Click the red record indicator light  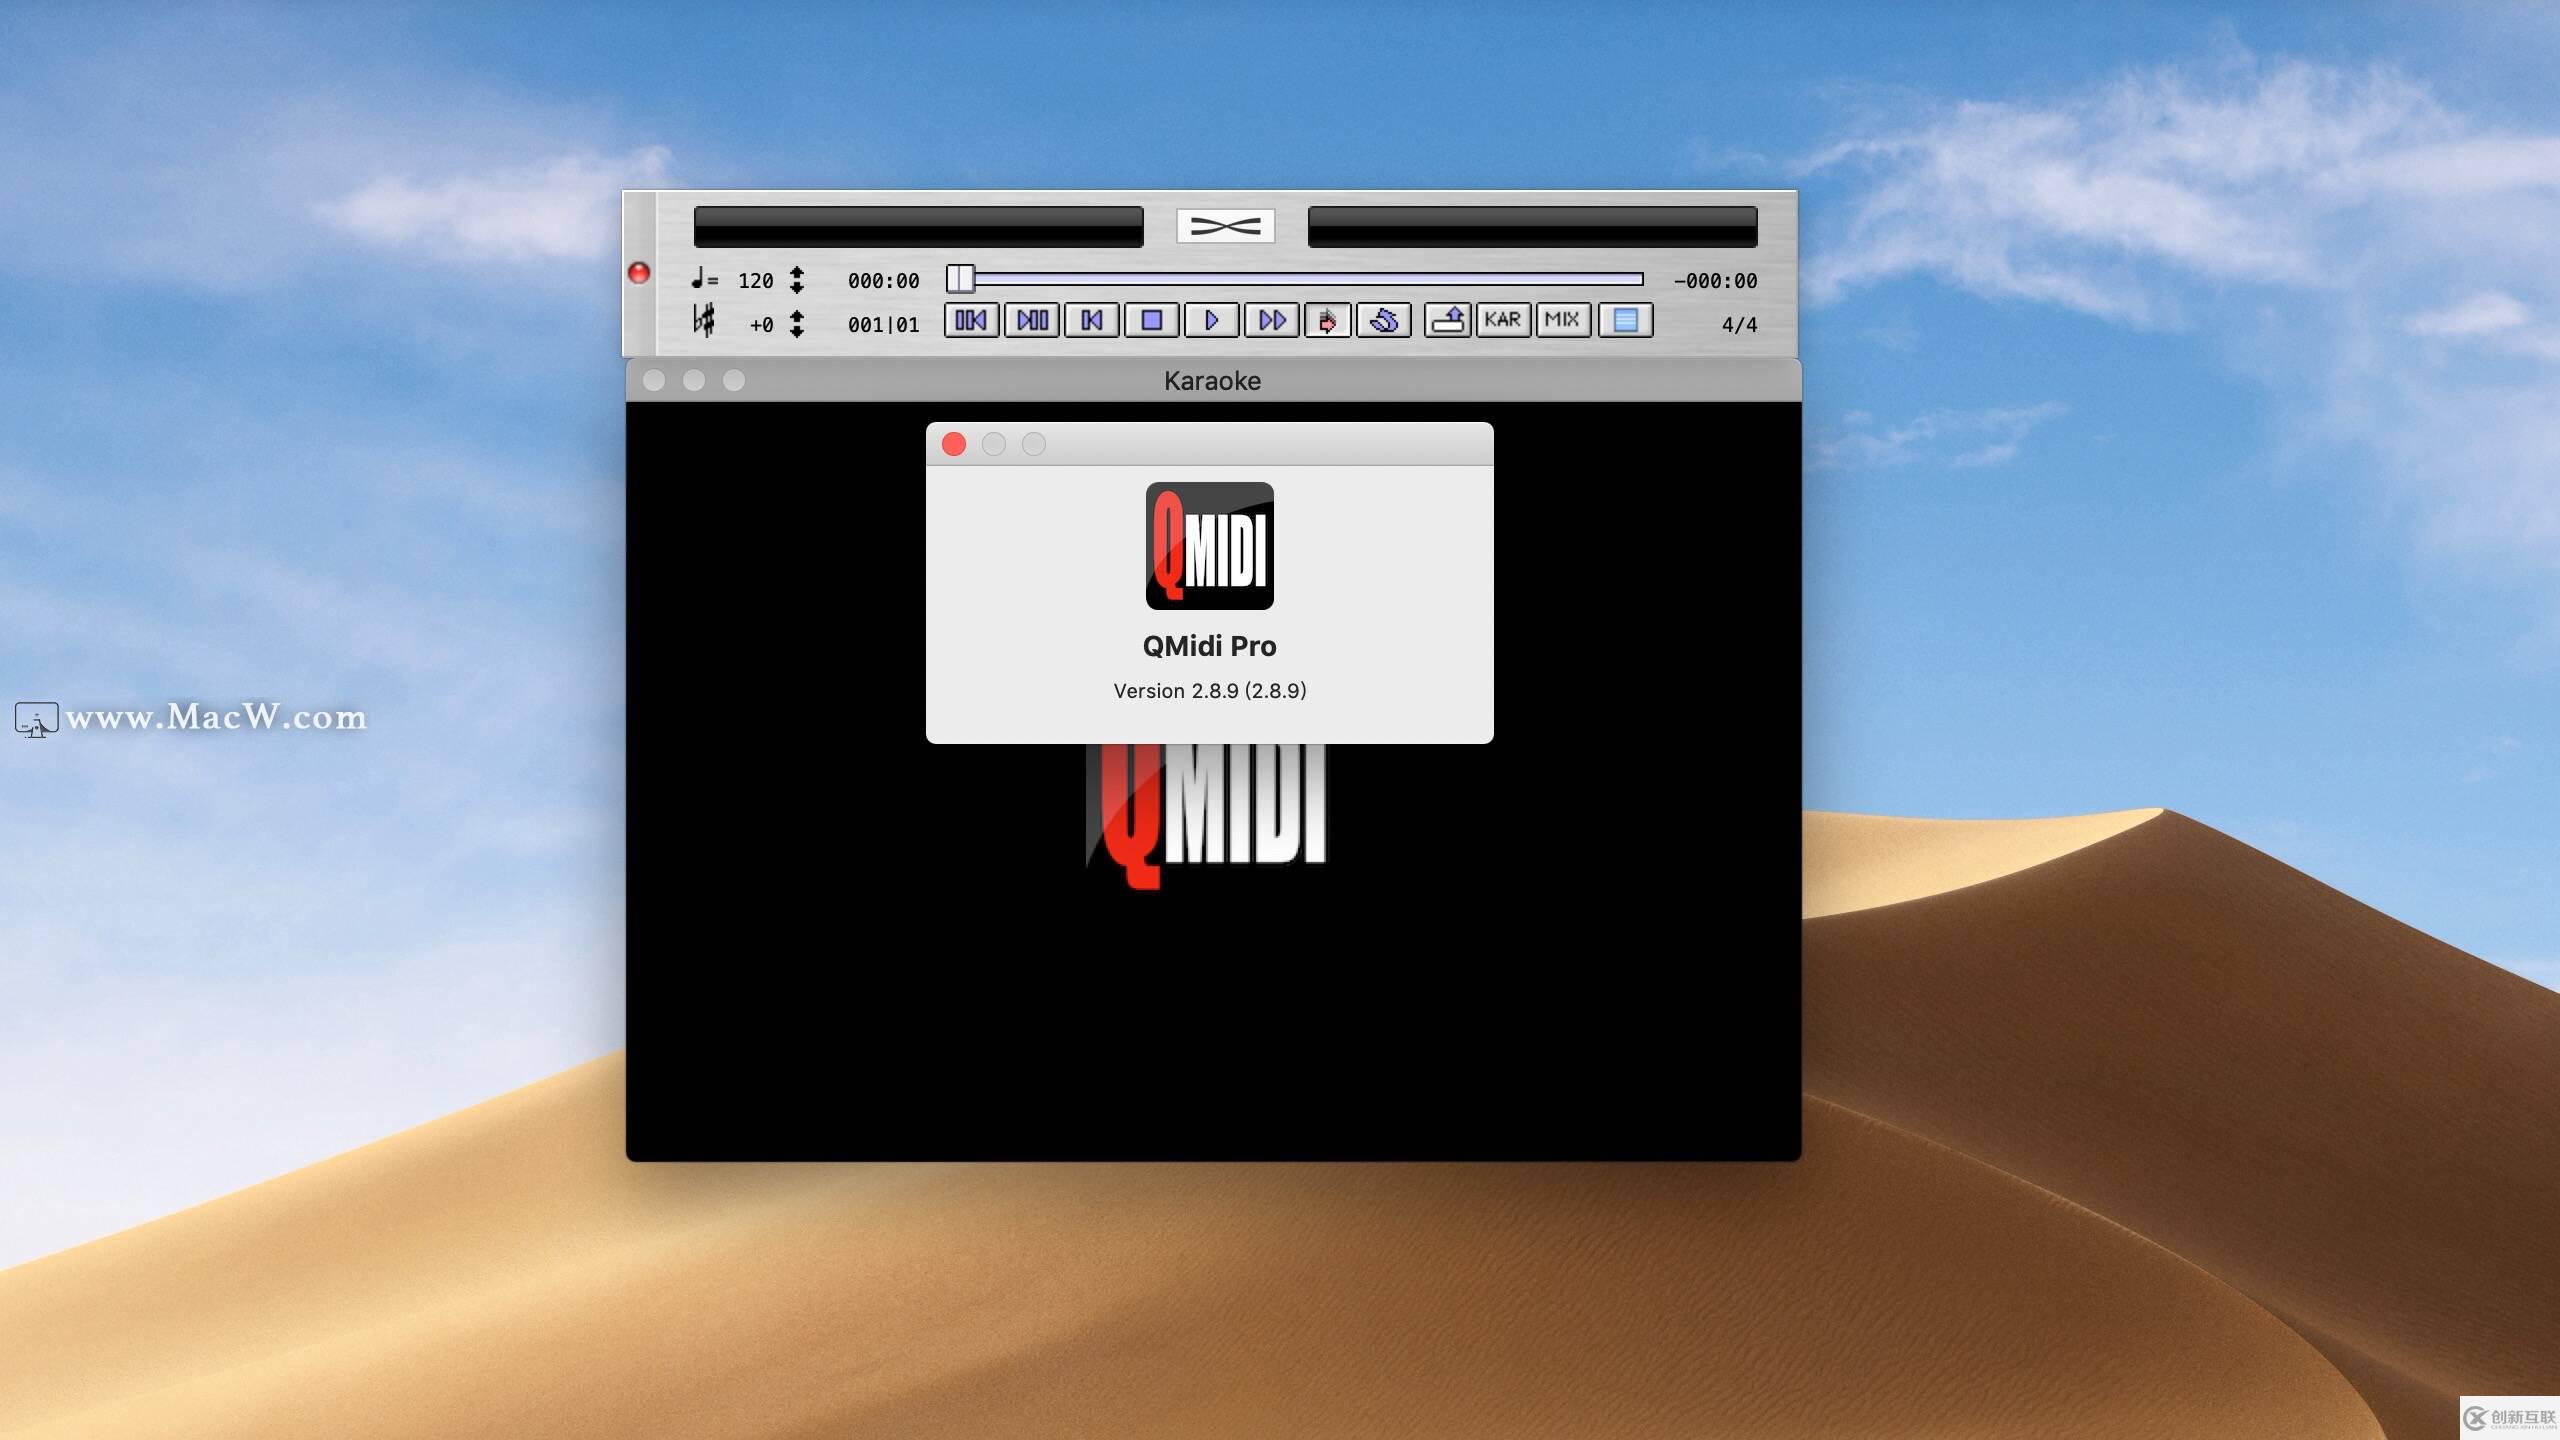(x=639, y=272)
